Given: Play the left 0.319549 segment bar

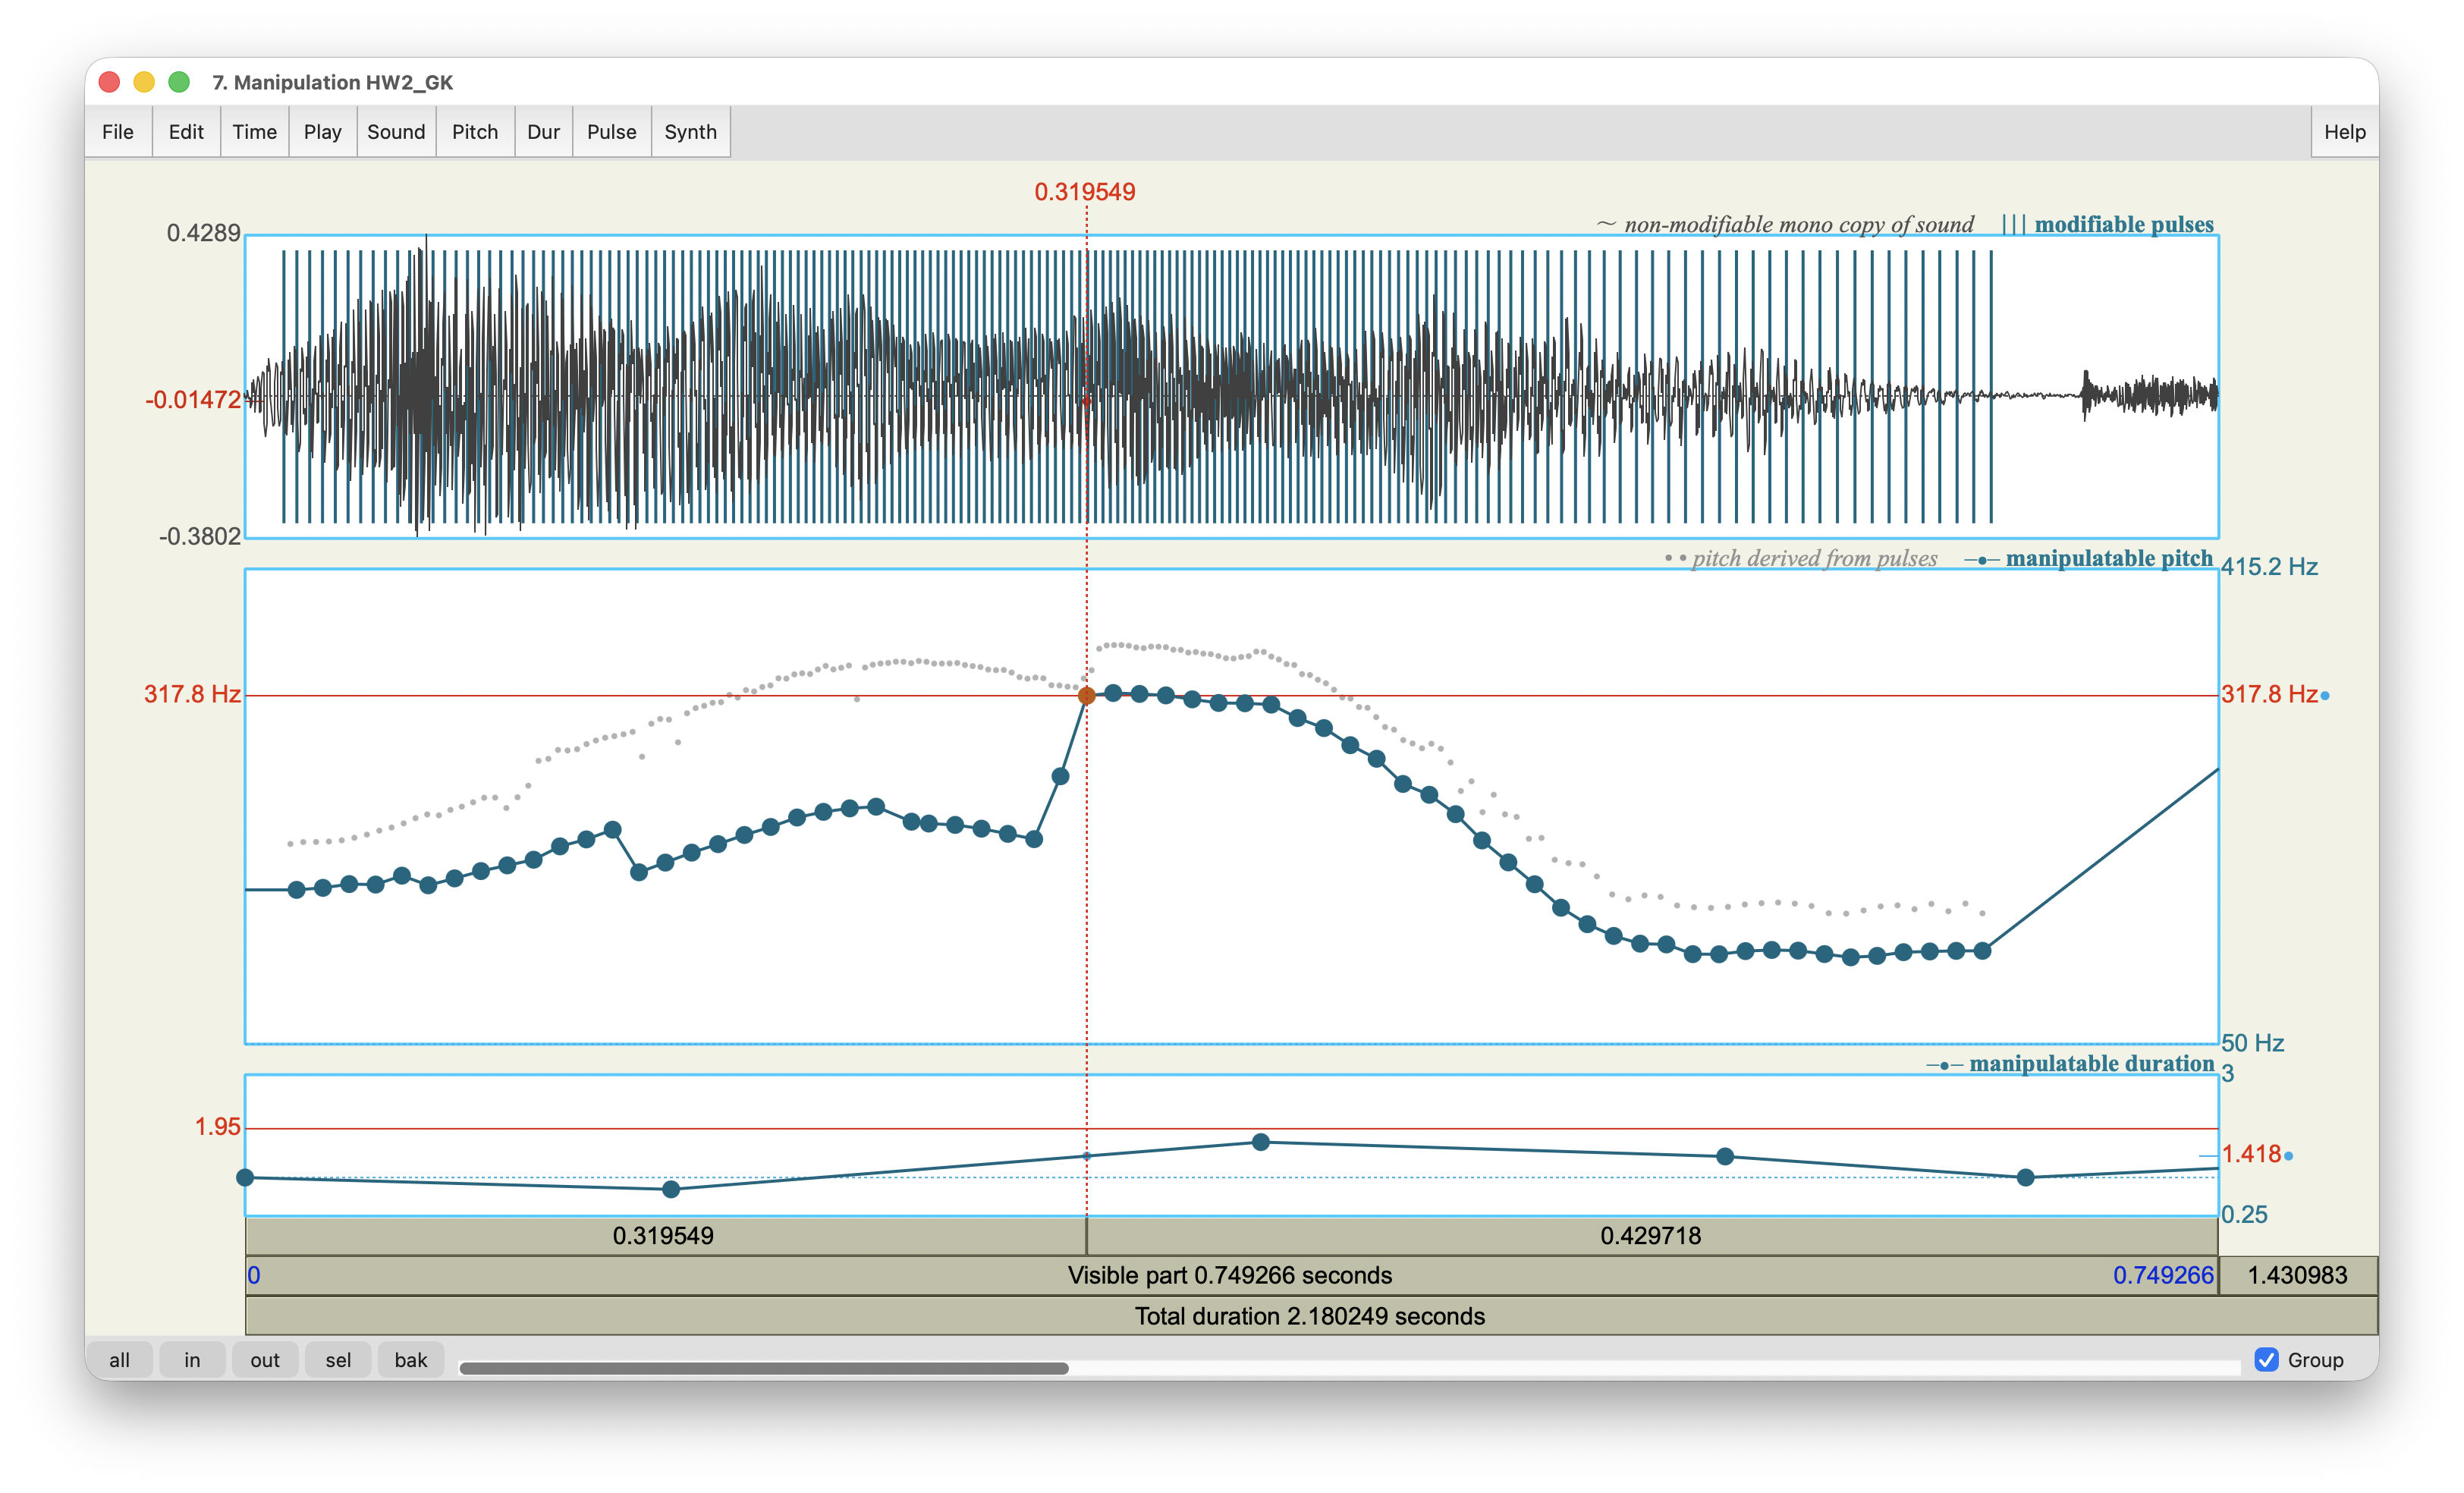Looking at the screenshot, I should (x=663, y=1236).
